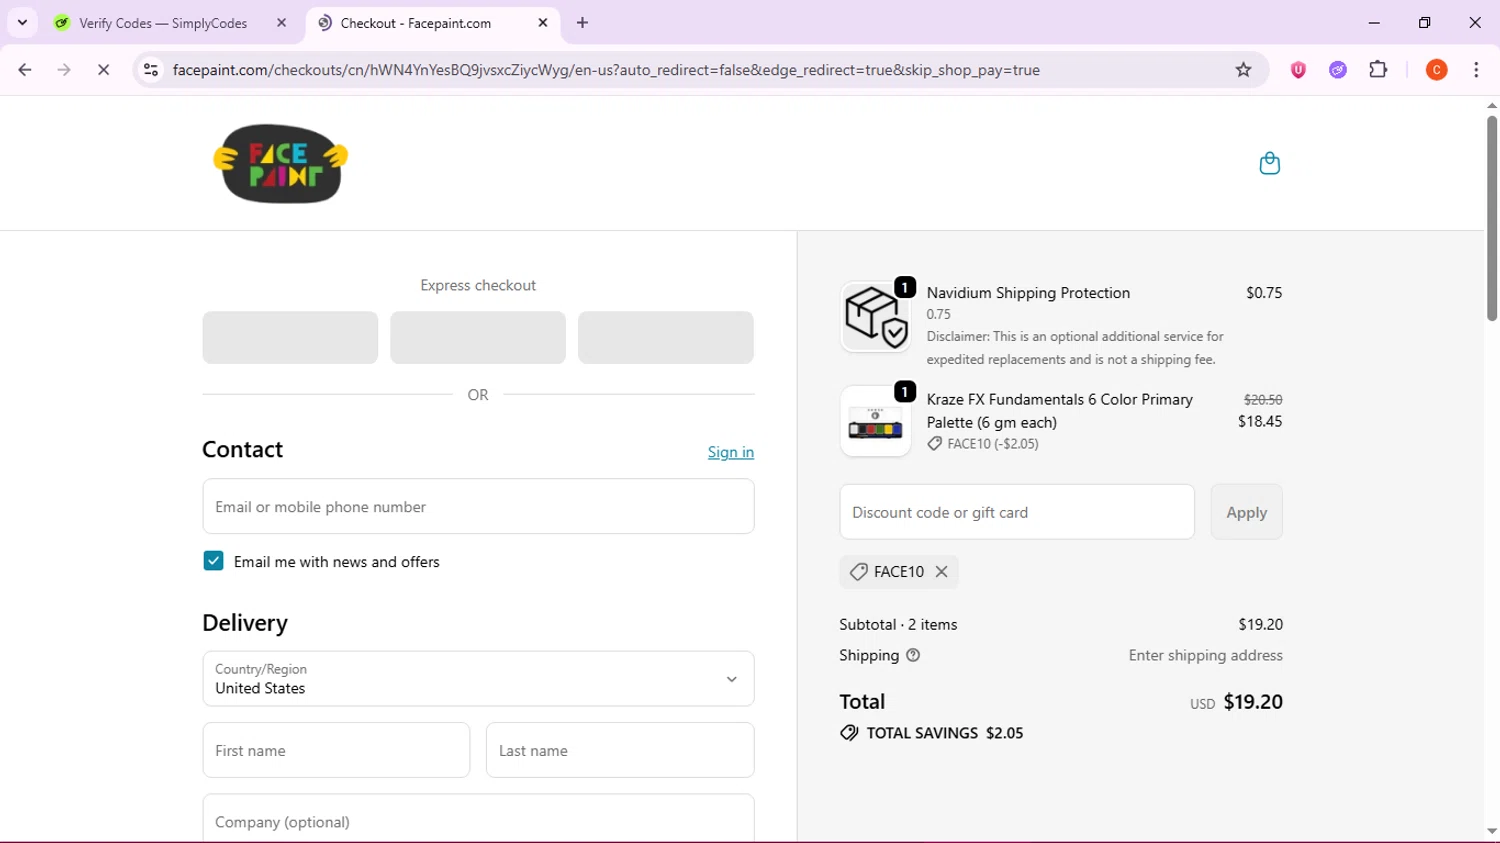The width and height of the screenshot is (1500, 843).
Task: Click the FACE10 applied code tag
Action: pos(899,572)
